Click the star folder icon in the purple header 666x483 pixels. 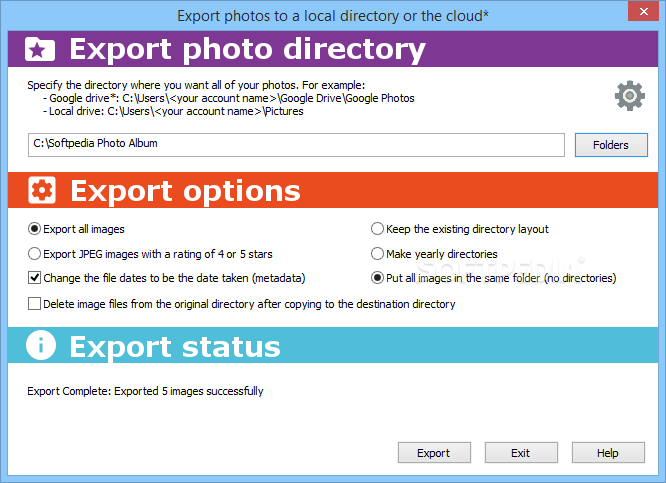tap(40, 49)
